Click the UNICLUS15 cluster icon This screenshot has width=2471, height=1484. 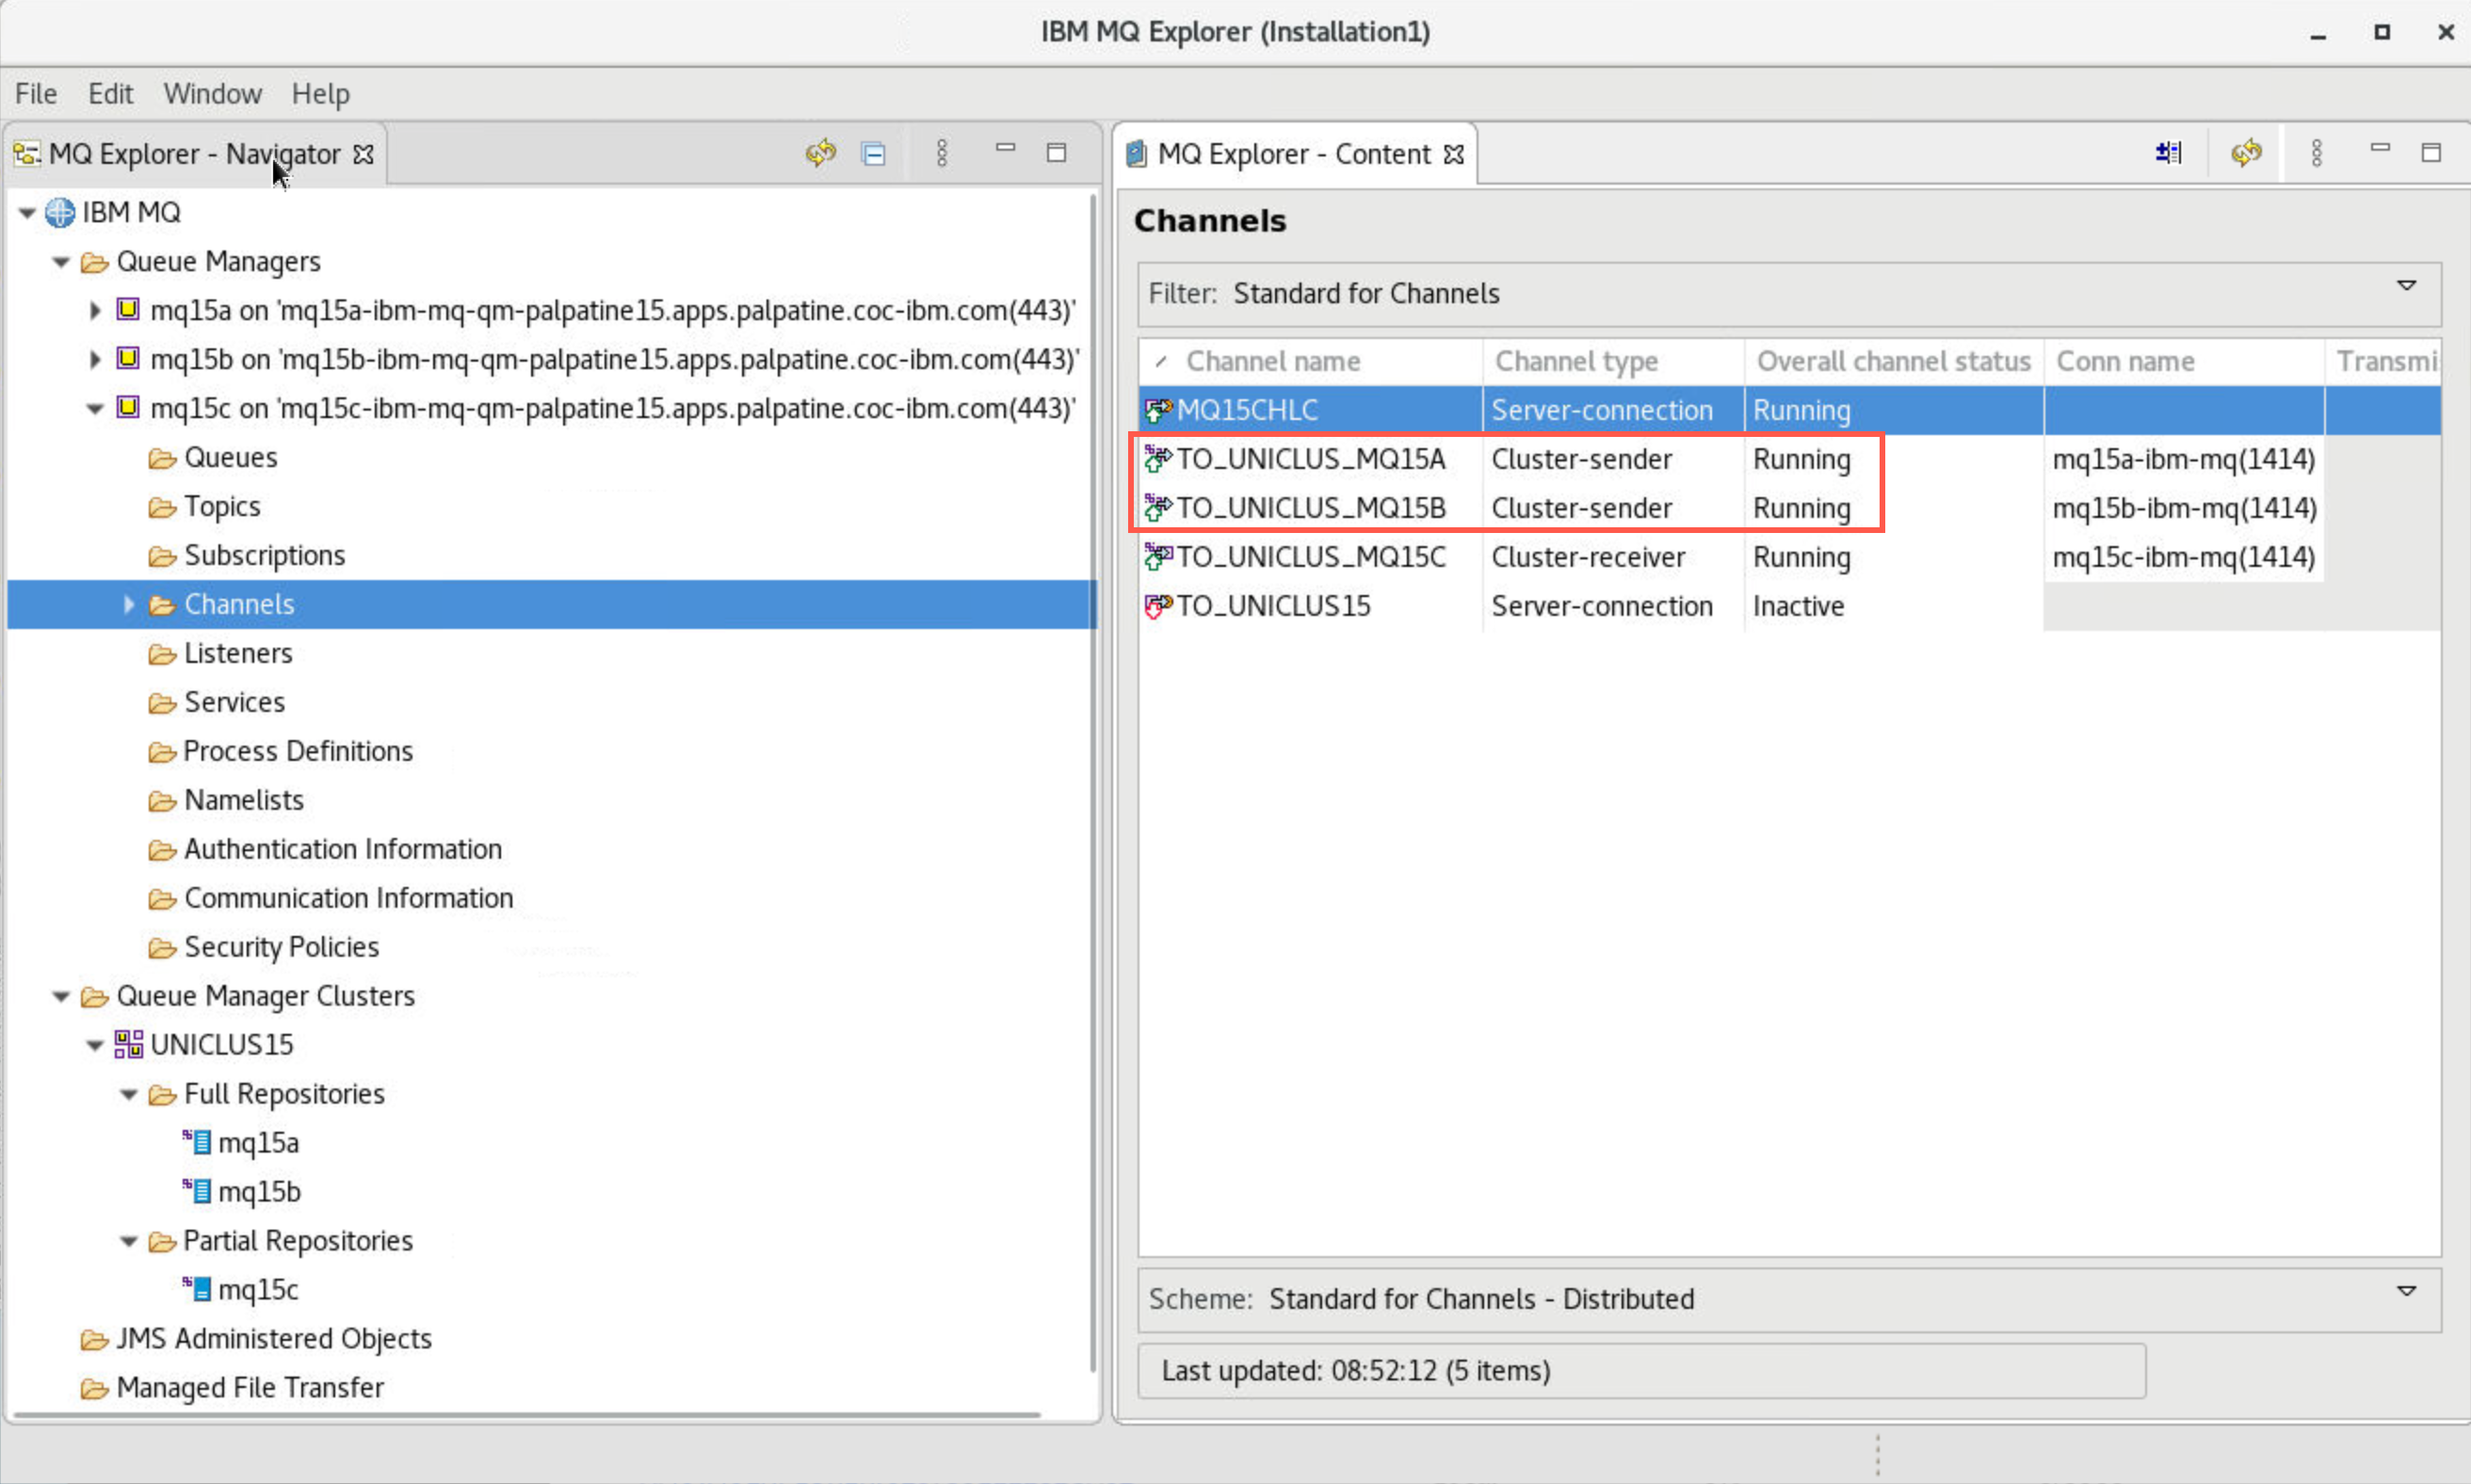tap(128, 1044)
